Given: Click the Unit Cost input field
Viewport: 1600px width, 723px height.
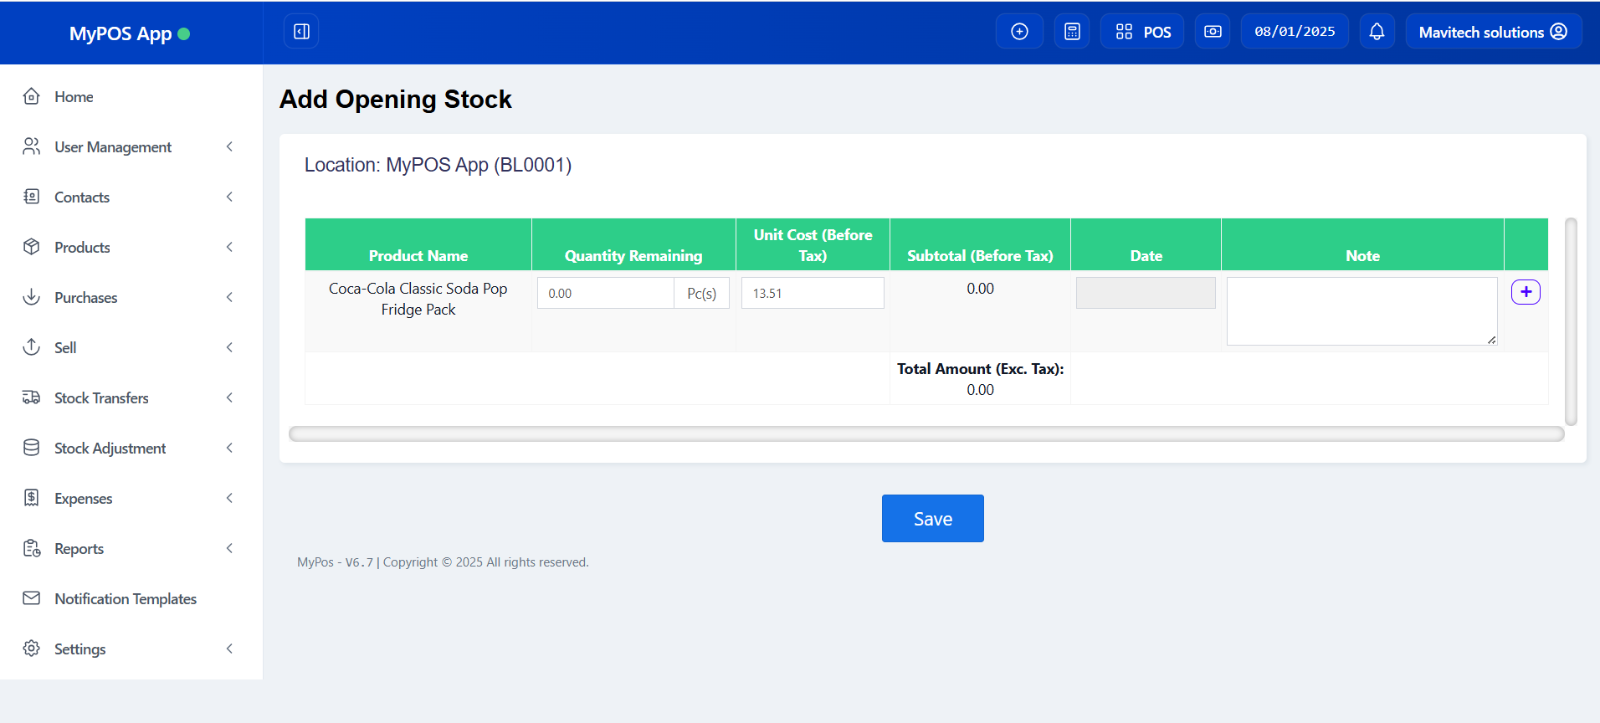Looking at the screenshot, I should tap(812, 293).
